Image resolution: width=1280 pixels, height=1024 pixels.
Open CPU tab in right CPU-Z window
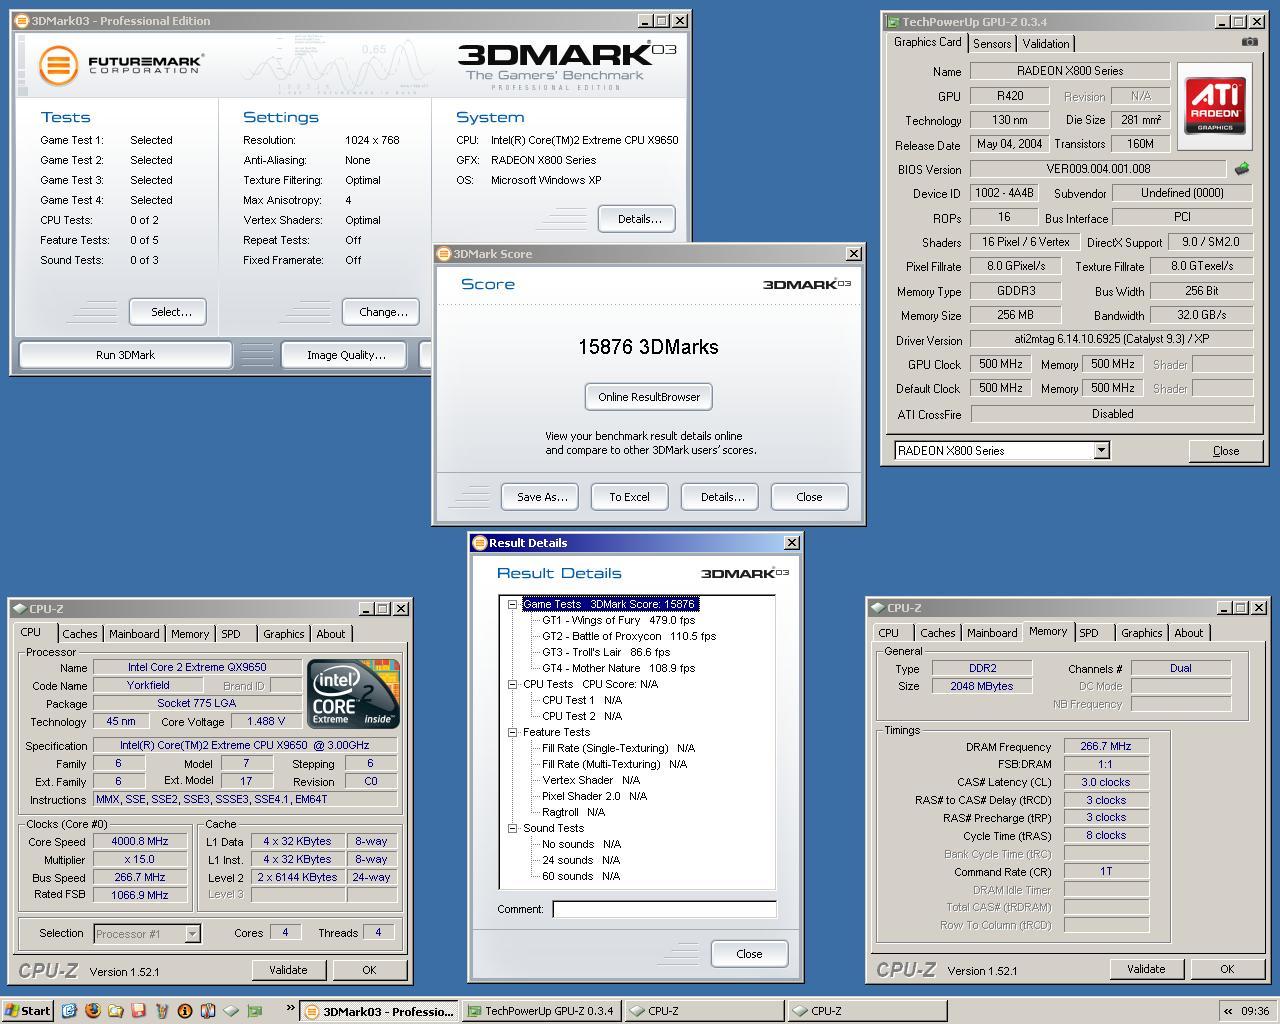point(888,633)
